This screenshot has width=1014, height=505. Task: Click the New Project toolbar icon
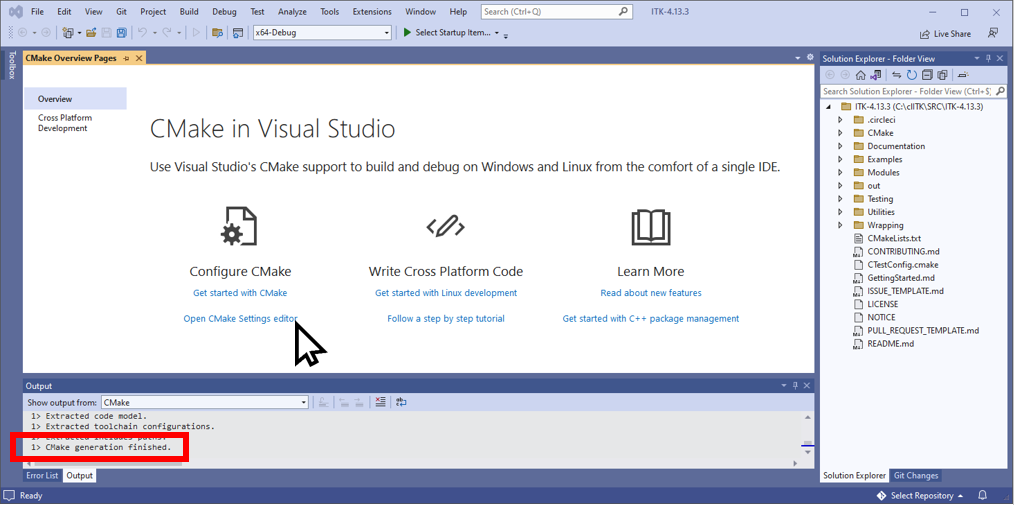67,32
